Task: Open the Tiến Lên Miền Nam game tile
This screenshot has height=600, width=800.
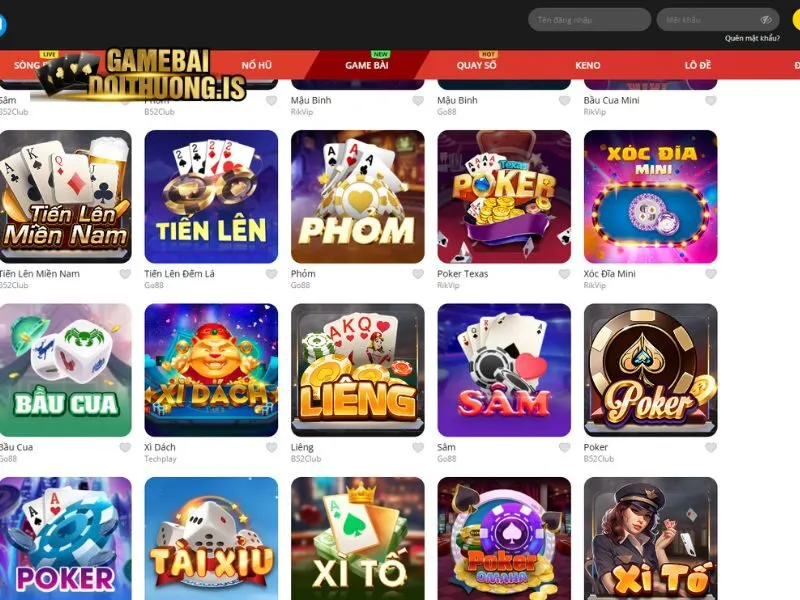Action: coord(65,197)
